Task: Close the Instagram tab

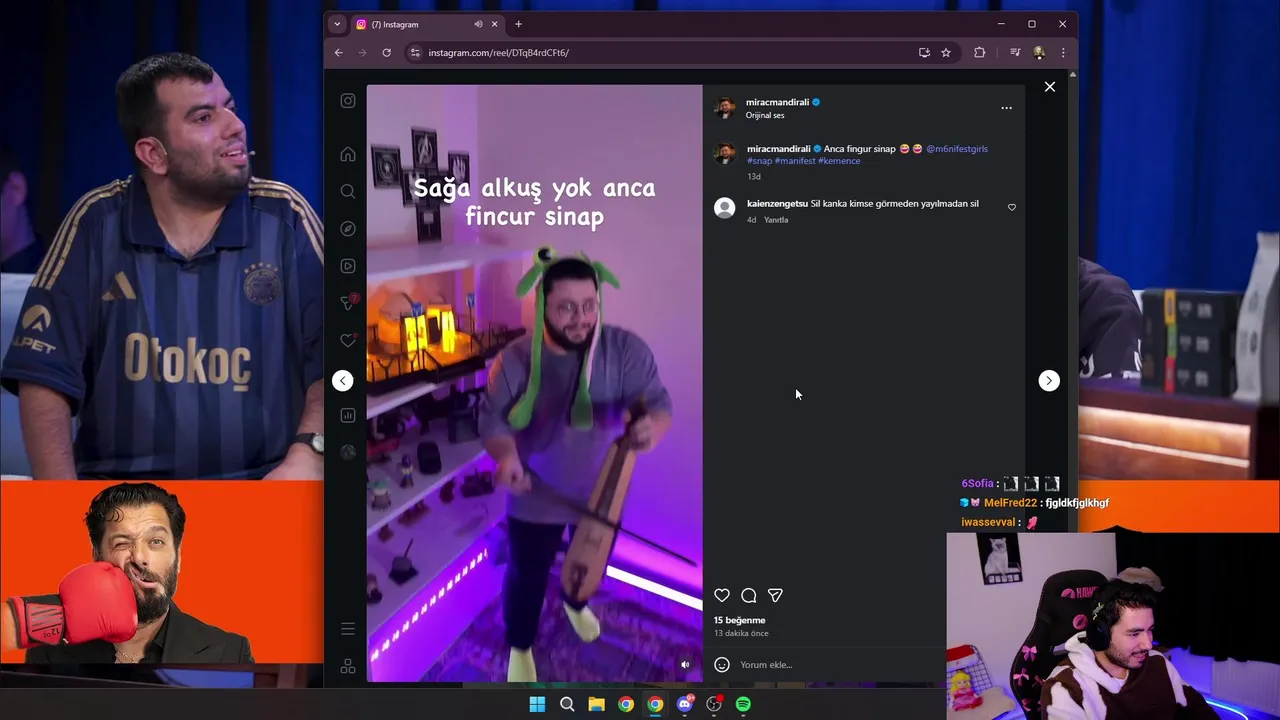Action: (x=494, y=24)
